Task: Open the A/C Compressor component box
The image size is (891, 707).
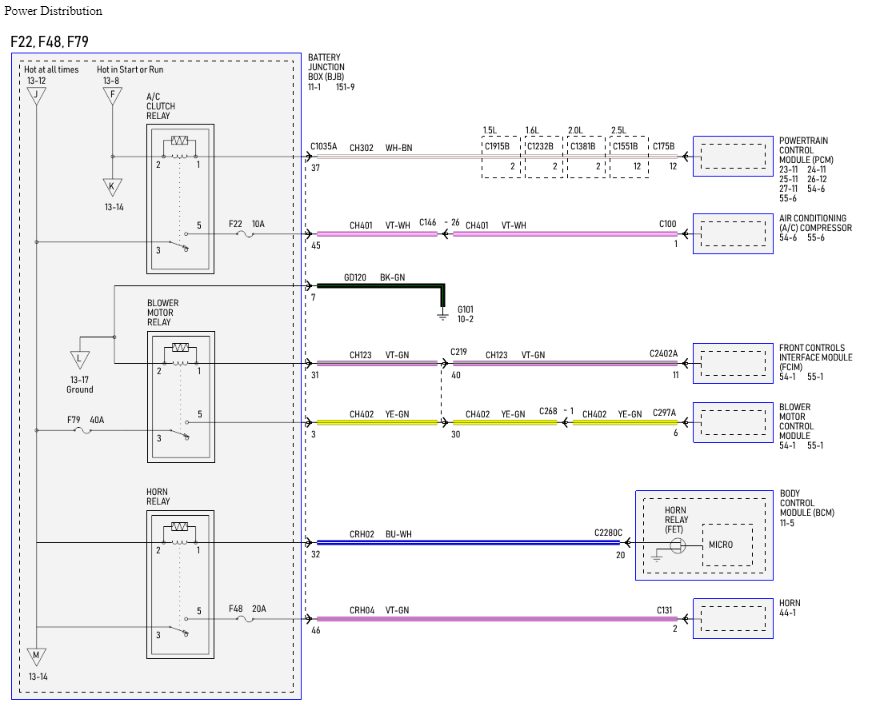Action: [x=733, y=234]
